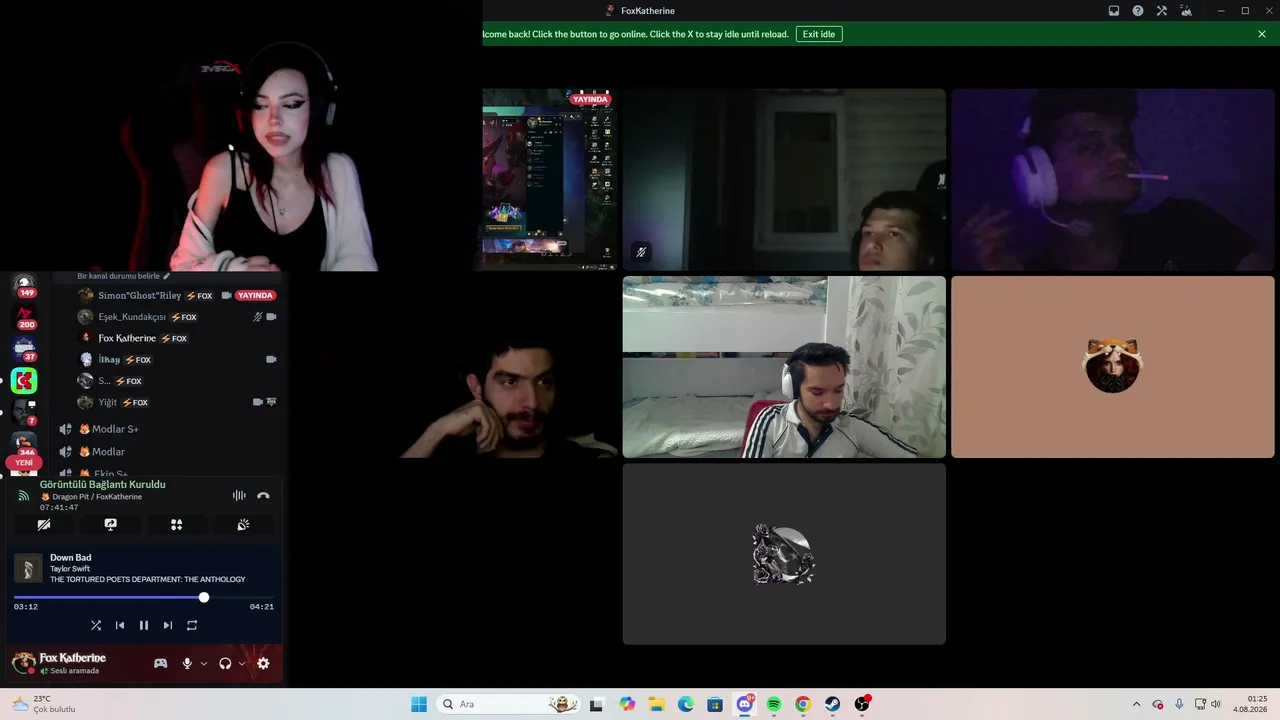
Task: Open the help question mark icon
Action: (x=1138, y=11)
